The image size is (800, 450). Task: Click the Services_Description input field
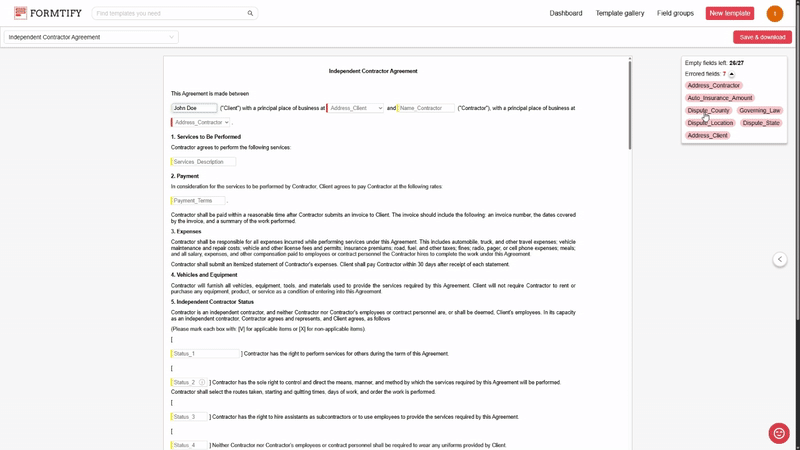point(204,162)
